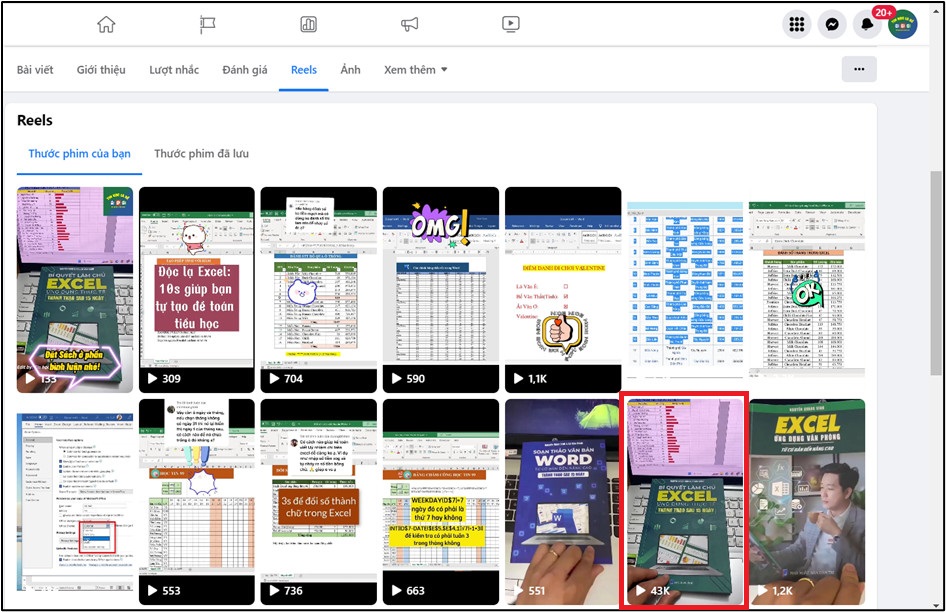Open the Excel reel with 1,2K views

pyautogui.click(x=807, y=502)
